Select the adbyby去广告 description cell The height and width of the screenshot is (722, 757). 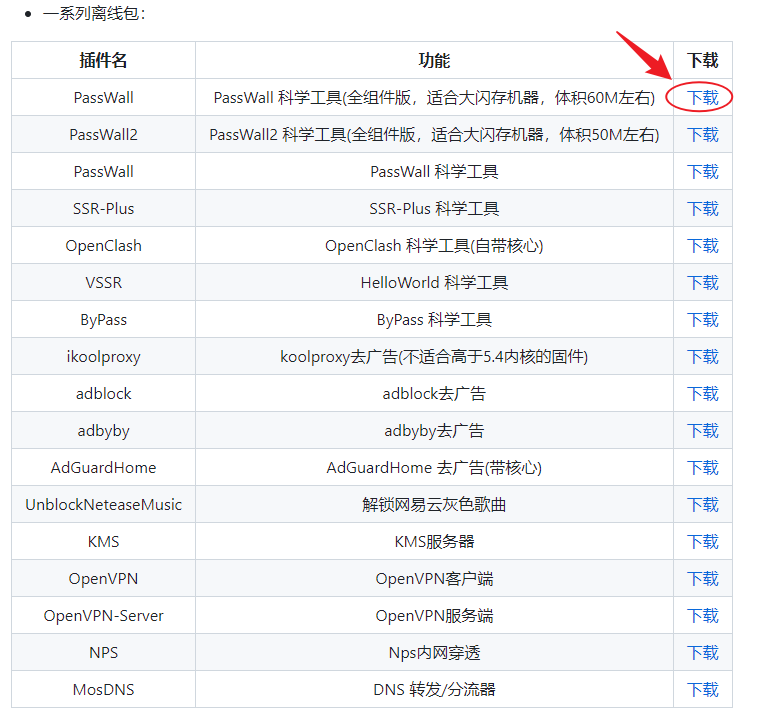coord(434,430)
